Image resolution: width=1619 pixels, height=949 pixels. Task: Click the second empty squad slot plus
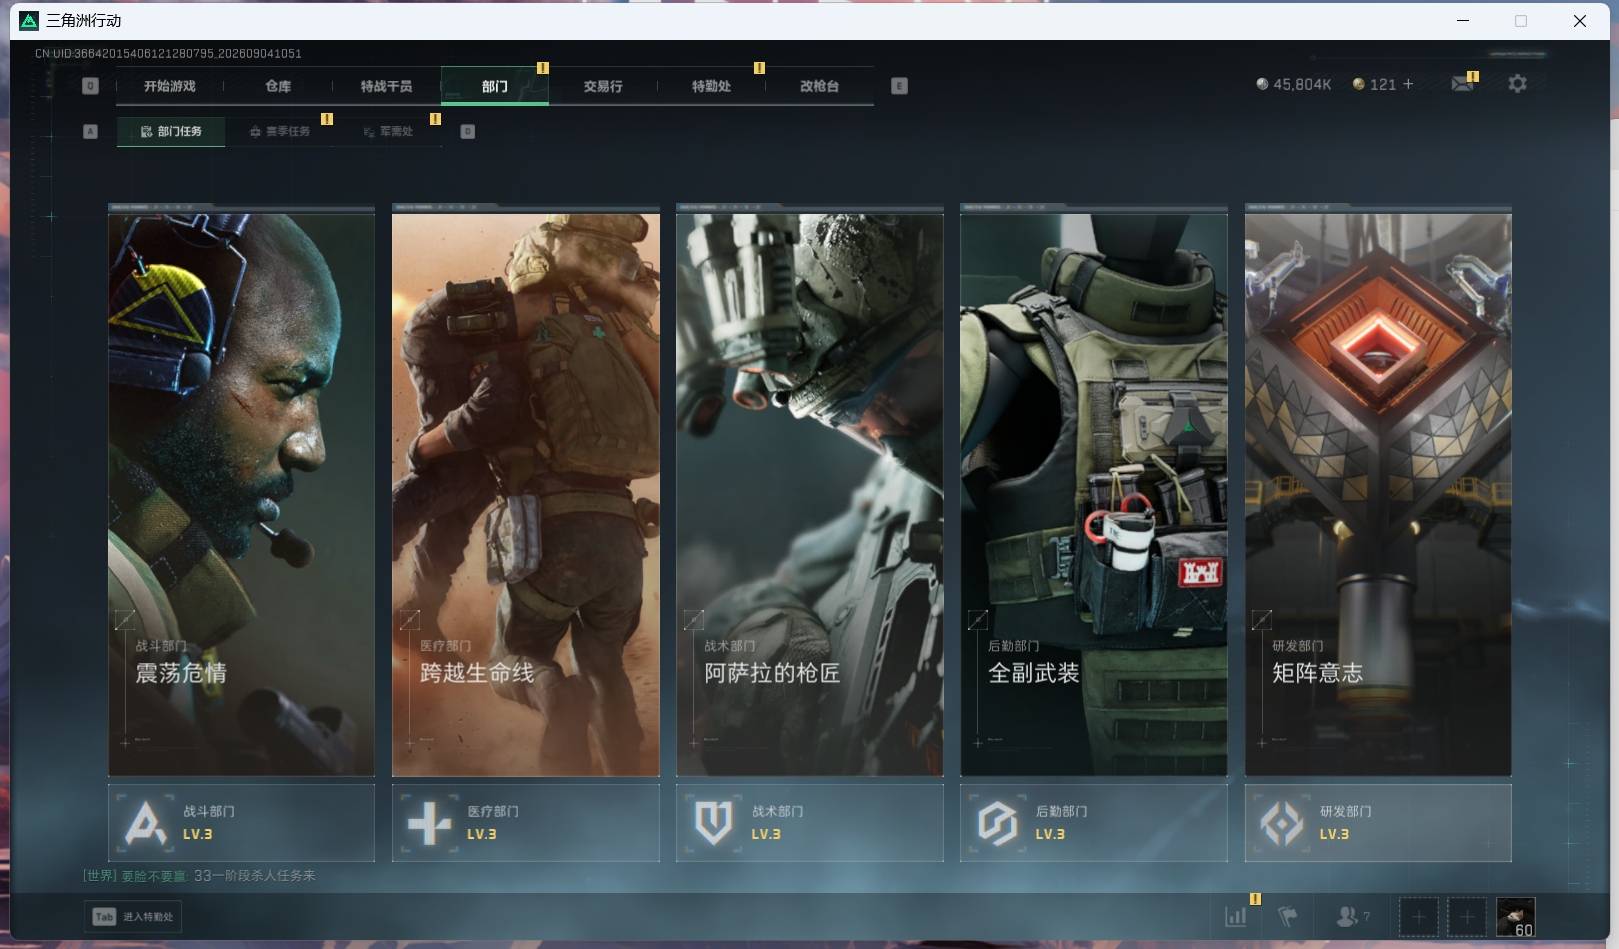pyautogui.click(x=1467, y=916)
